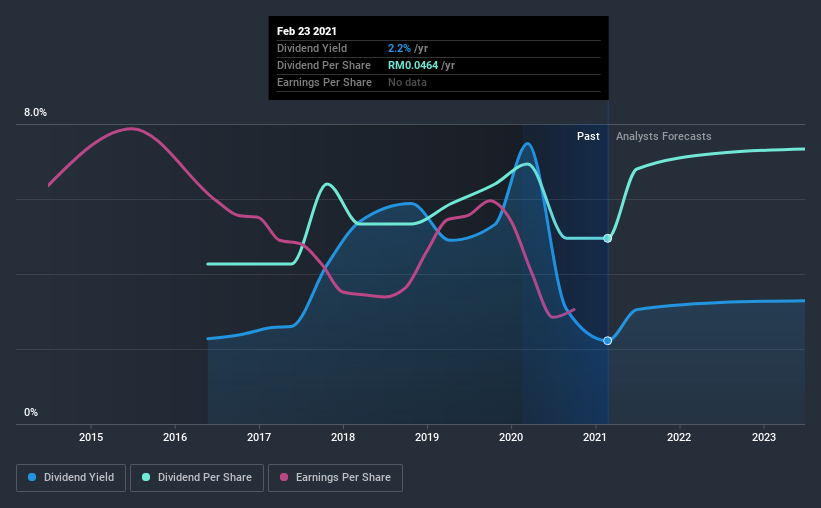Image resolution: width=821 pixels, height=508 pixels.
Task: Click the 2.2% dividend yield tooltip value
Action: tap(399, 48)
